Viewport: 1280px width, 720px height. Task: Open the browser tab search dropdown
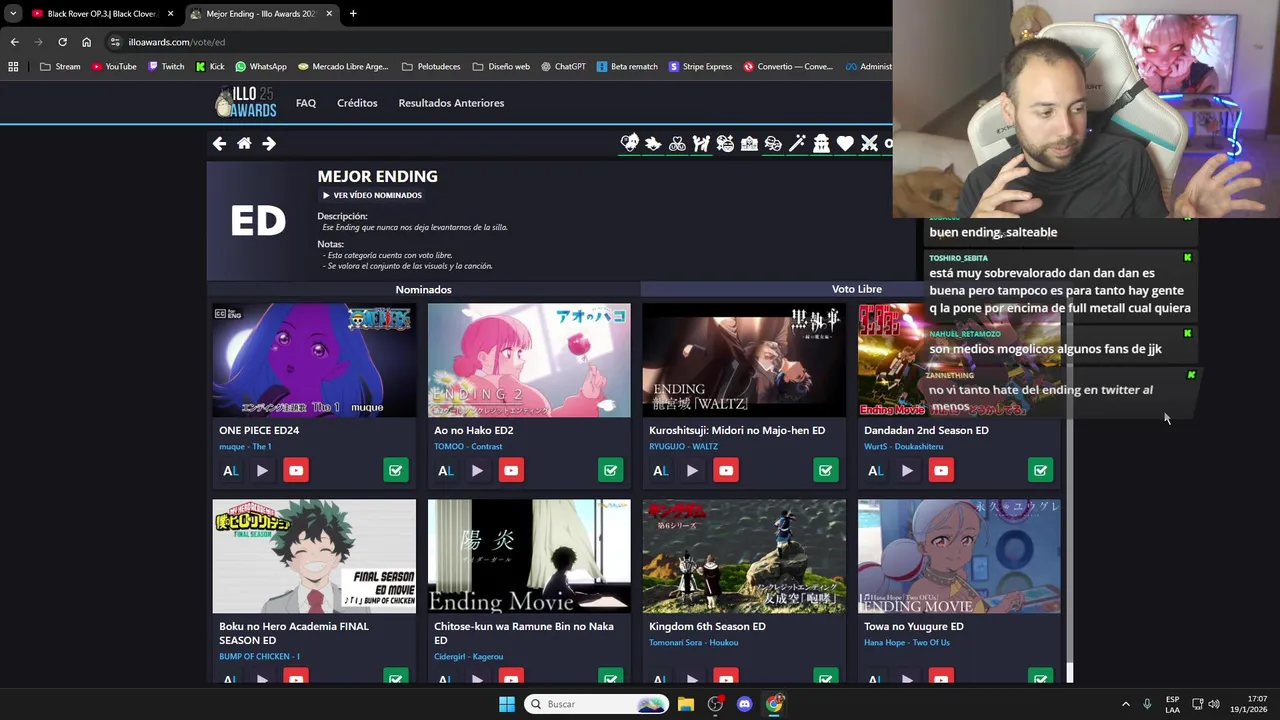[13, 14]
